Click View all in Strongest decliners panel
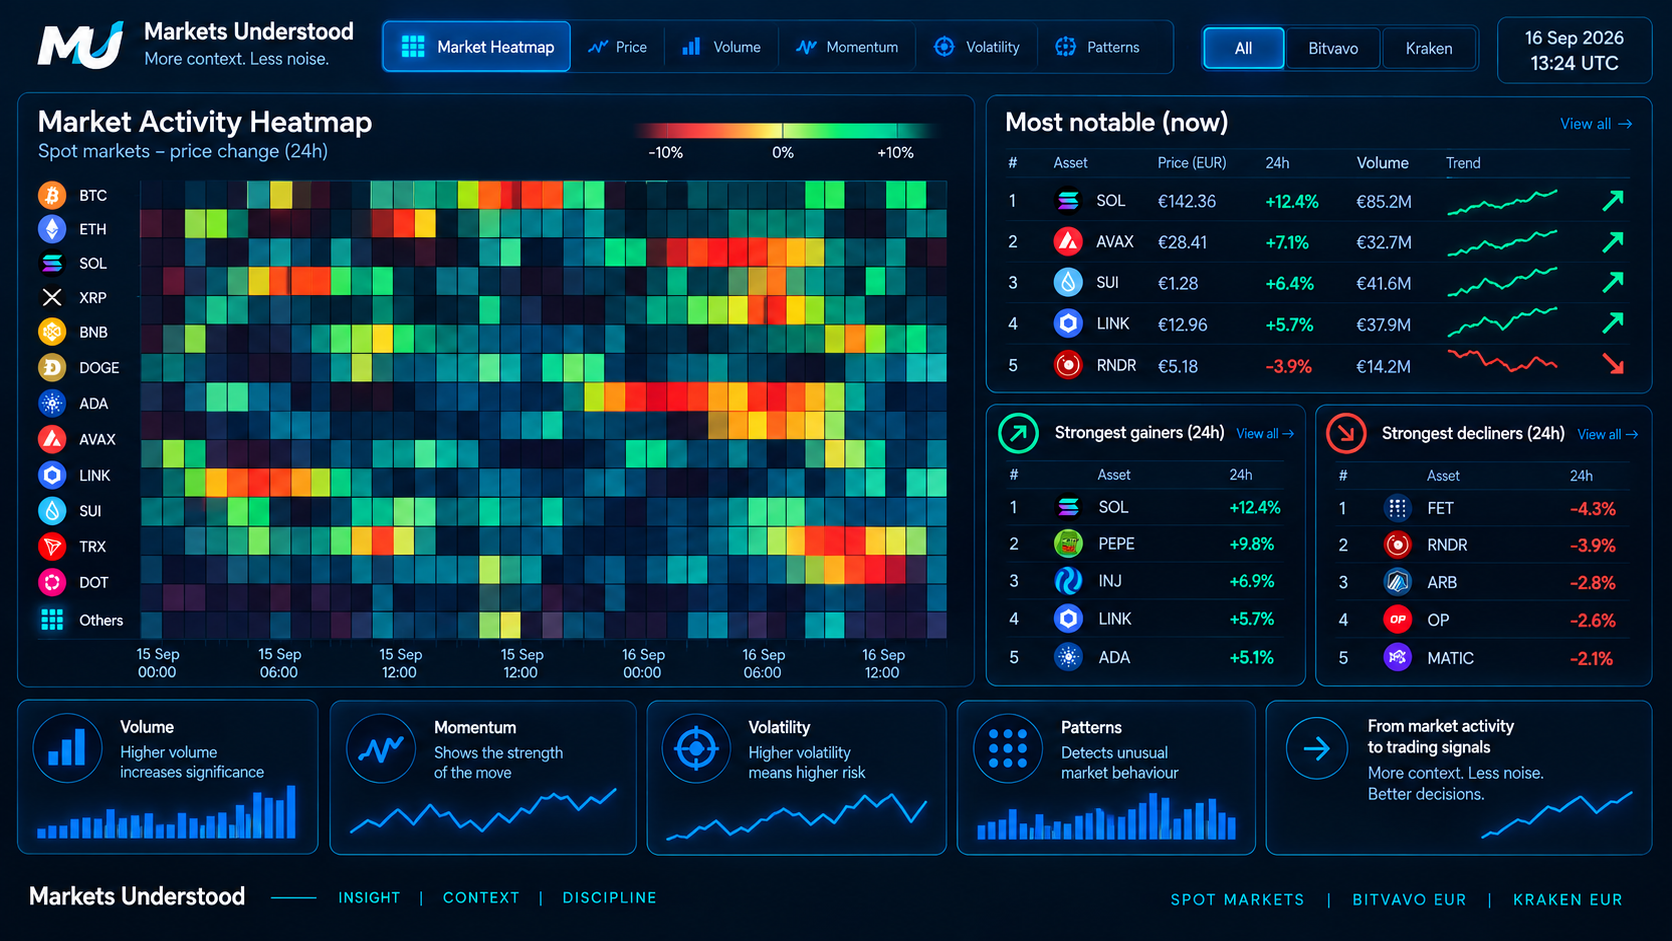1672x941 pixels. coord(1608,434)
